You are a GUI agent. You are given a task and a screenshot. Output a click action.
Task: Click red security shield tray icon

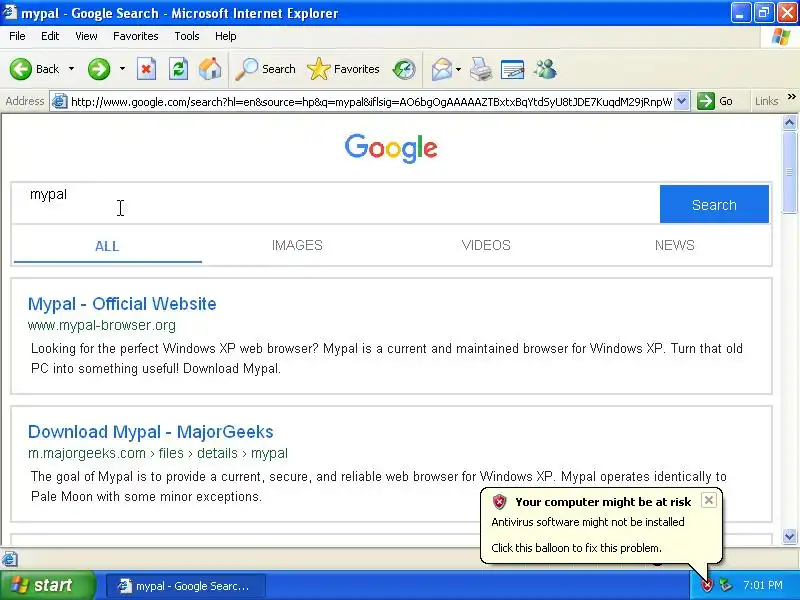coord(707,585)
